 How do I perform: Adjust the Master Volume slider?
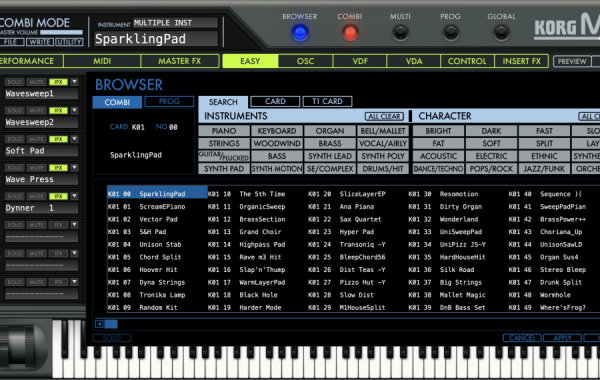[x=61, y=33]
